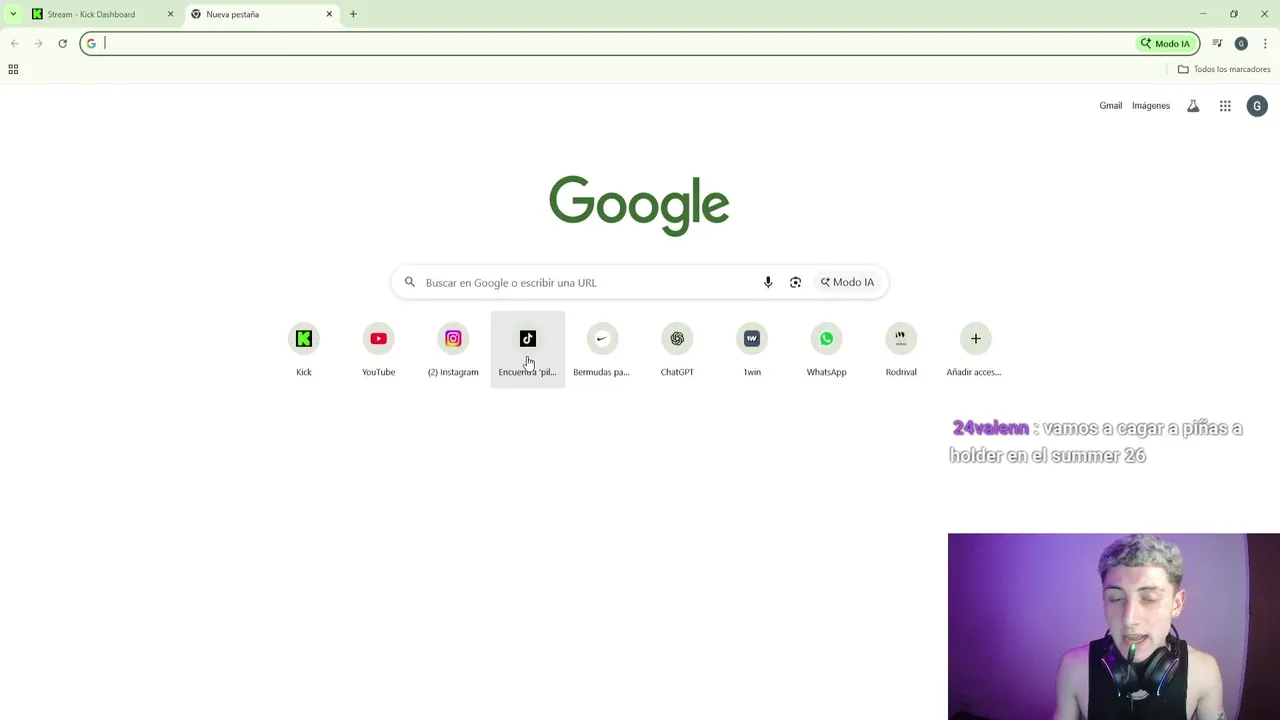Open the Imágenes link

pyautogui.click(x=1151, y=106)
